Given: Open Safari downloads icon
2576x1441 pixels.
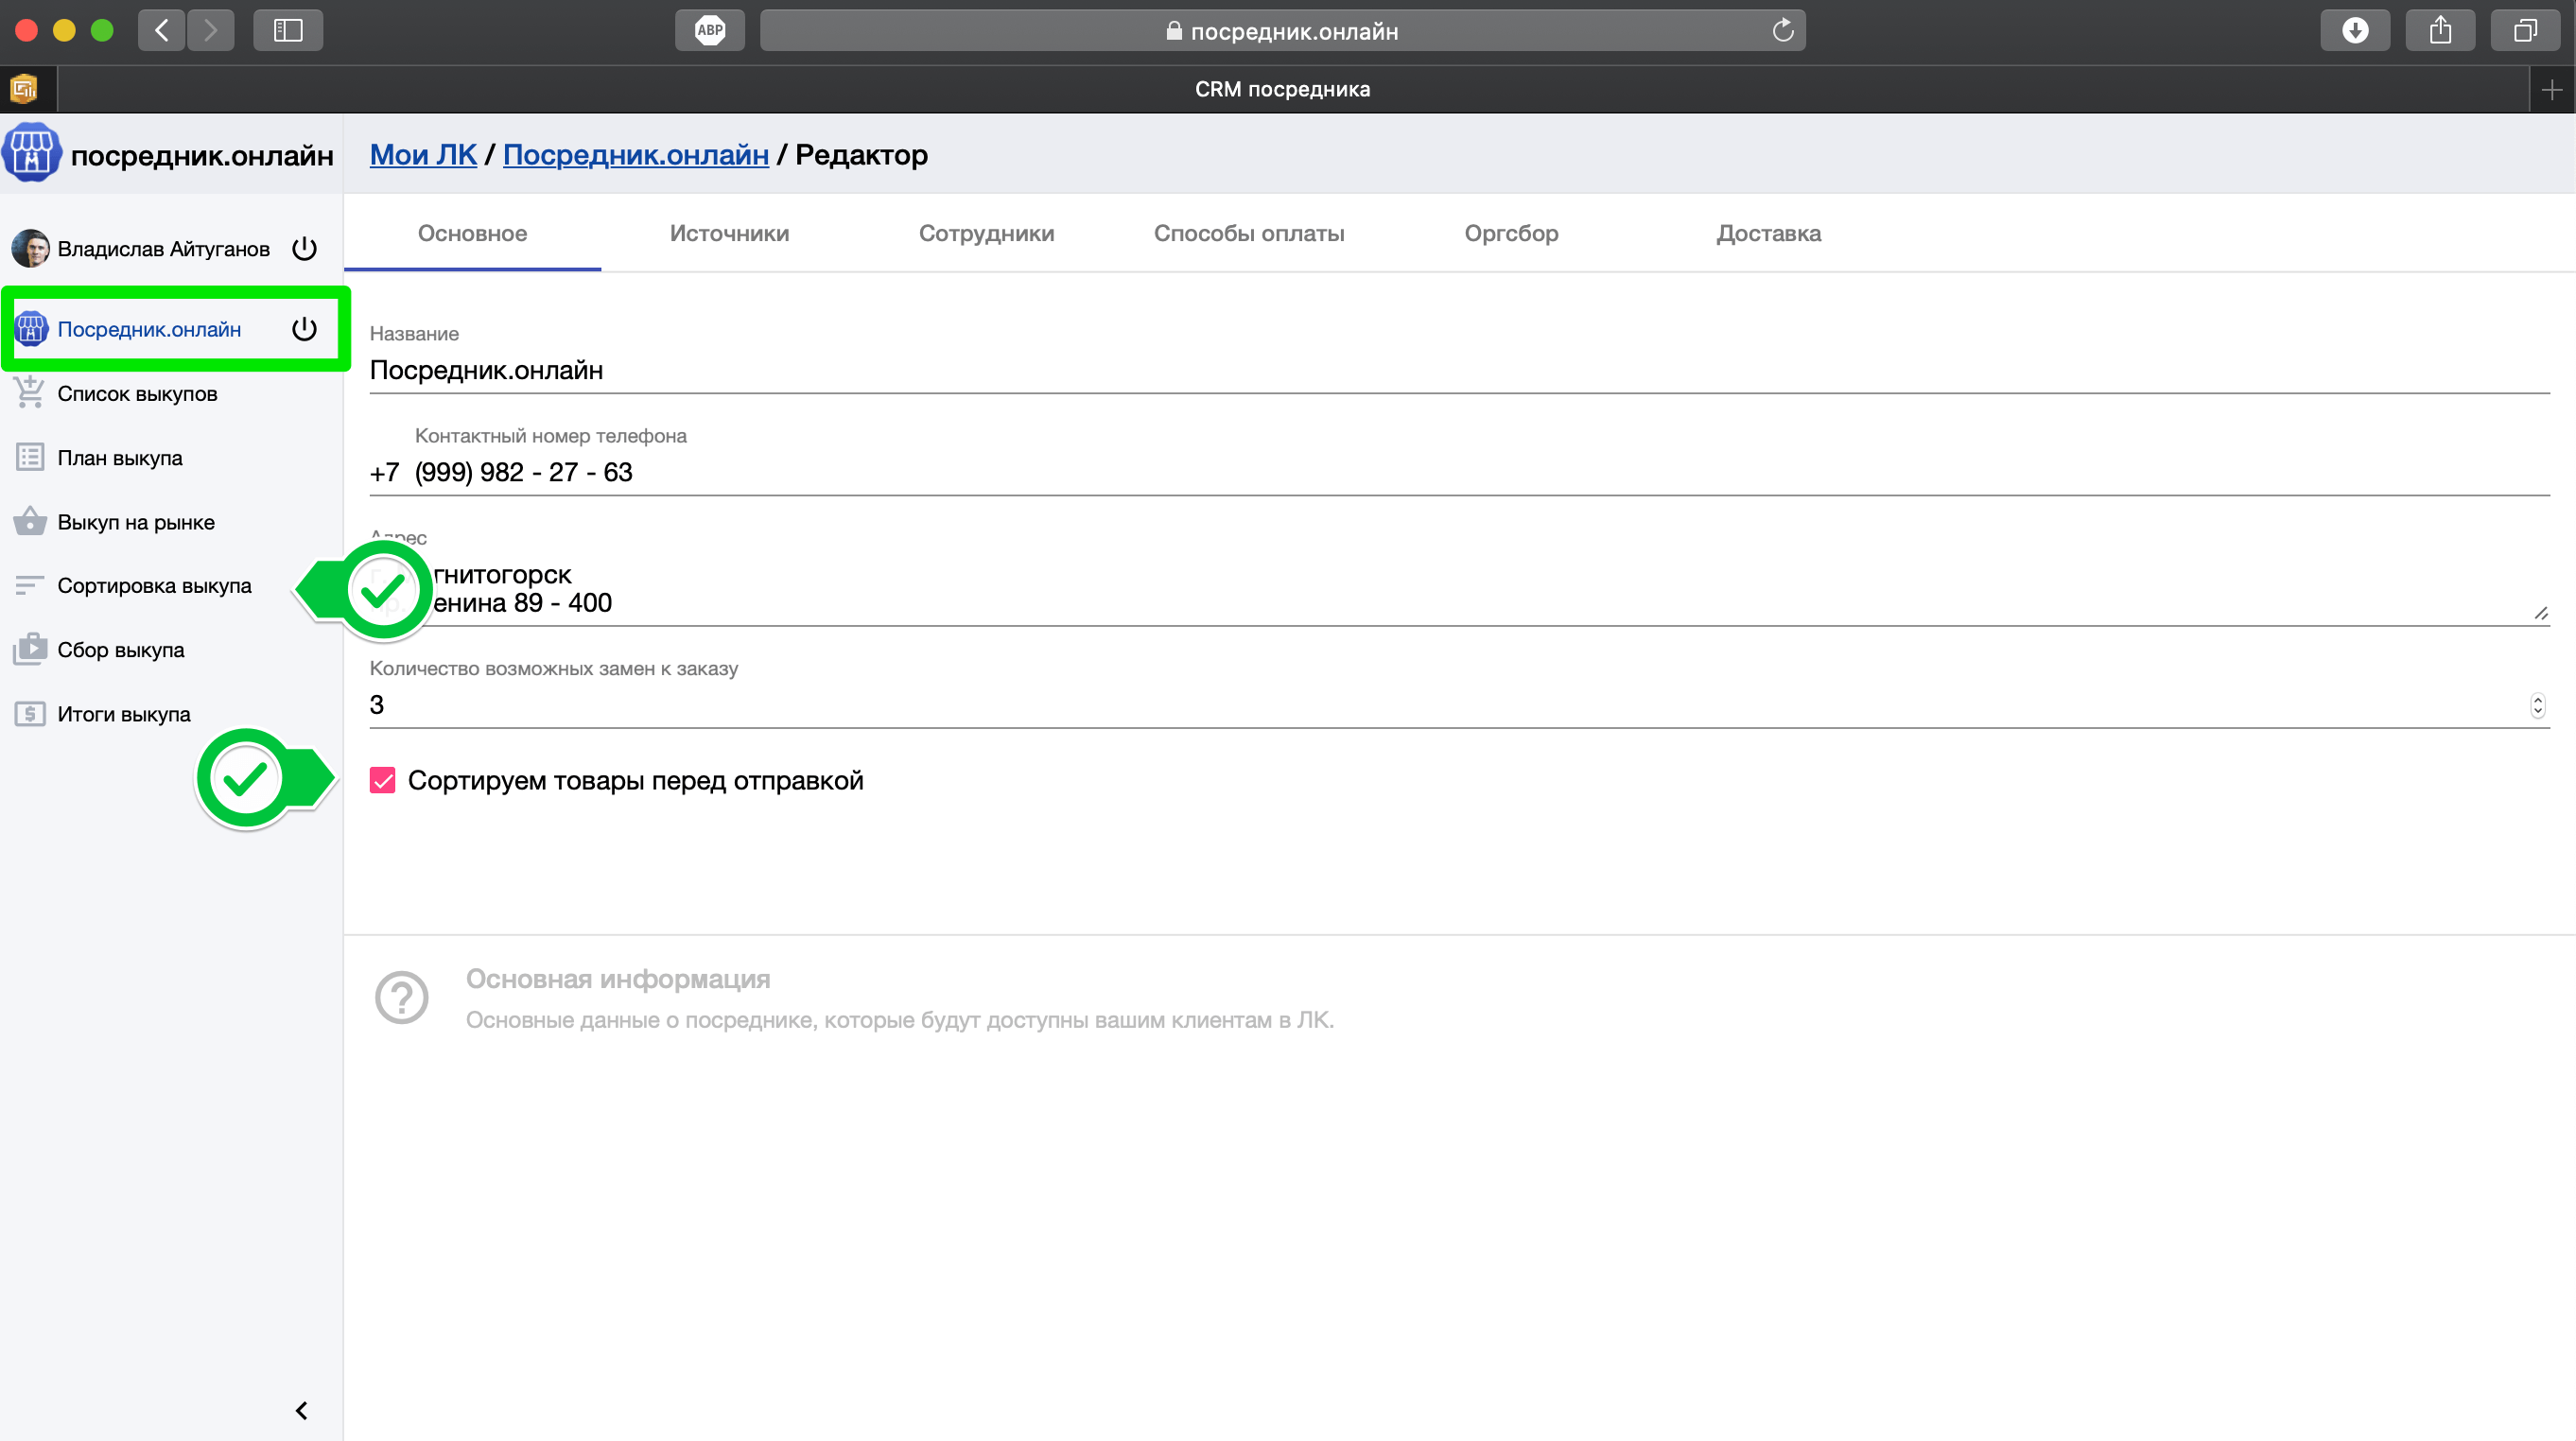Looking at the screenshot, I should [x=2355, y=30].
